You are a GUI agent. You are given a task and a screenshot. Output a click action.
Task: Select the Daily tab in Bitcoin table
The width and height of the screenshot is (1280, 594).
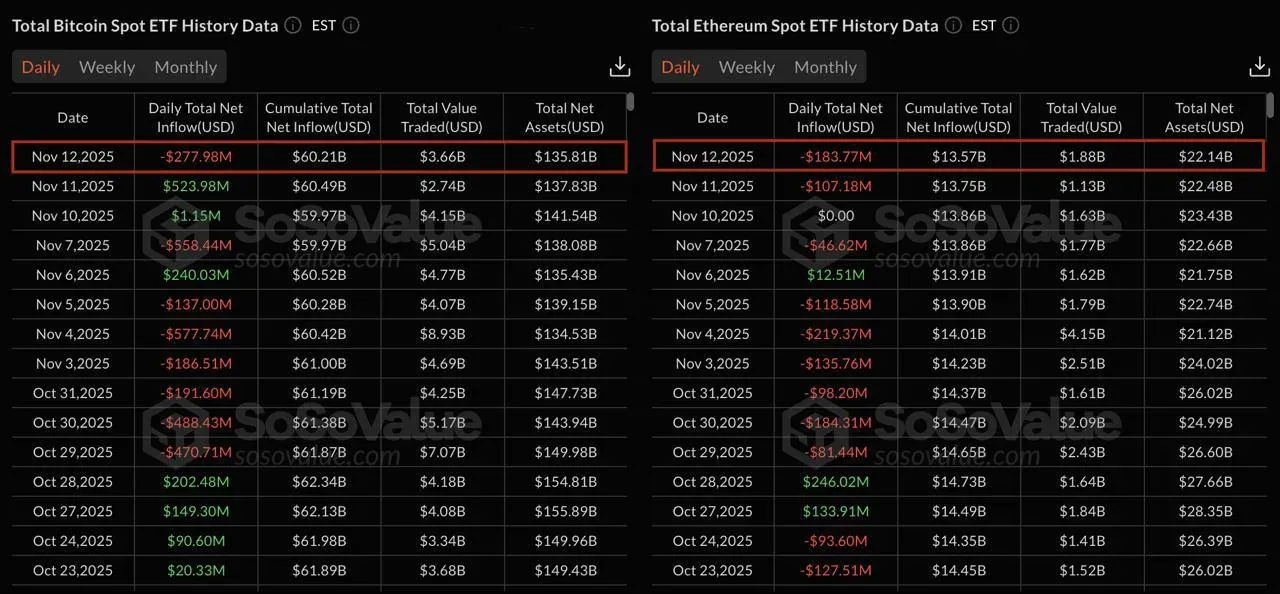[41, 67]
